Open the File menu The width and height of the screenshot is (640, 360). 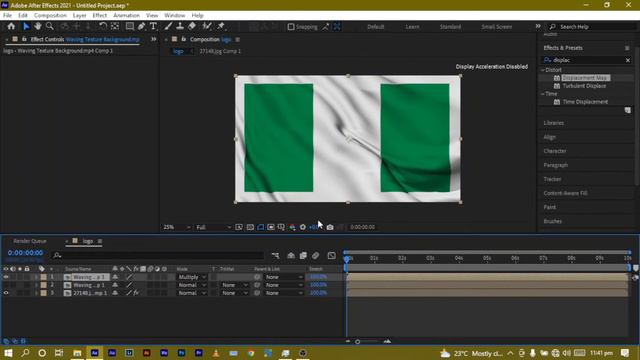pos(7,15)
